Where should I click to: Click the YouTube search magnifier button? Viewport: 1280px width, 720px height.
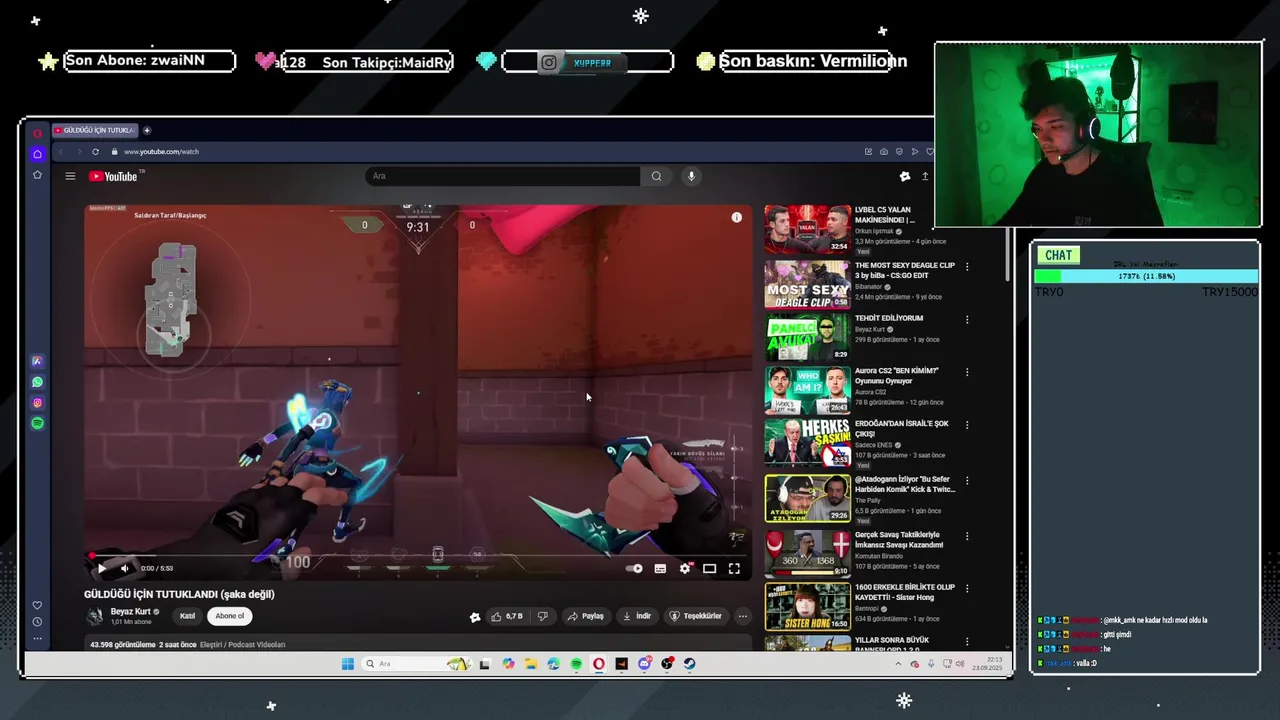[x=656, y=176]
